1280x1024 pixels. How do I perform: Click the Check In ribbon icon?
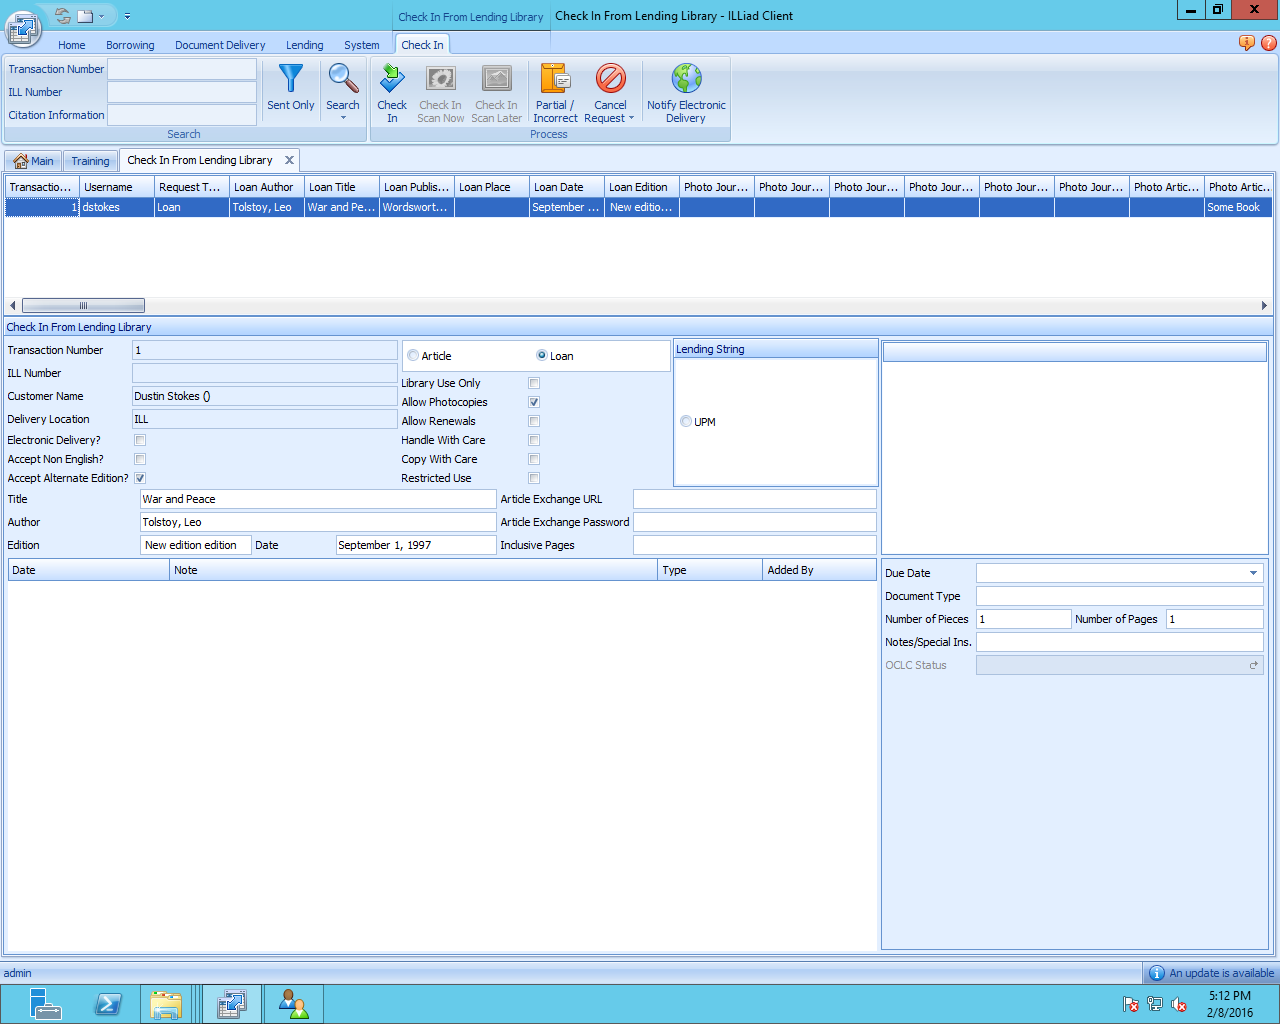pyautogui.click(x=392, y=80)
